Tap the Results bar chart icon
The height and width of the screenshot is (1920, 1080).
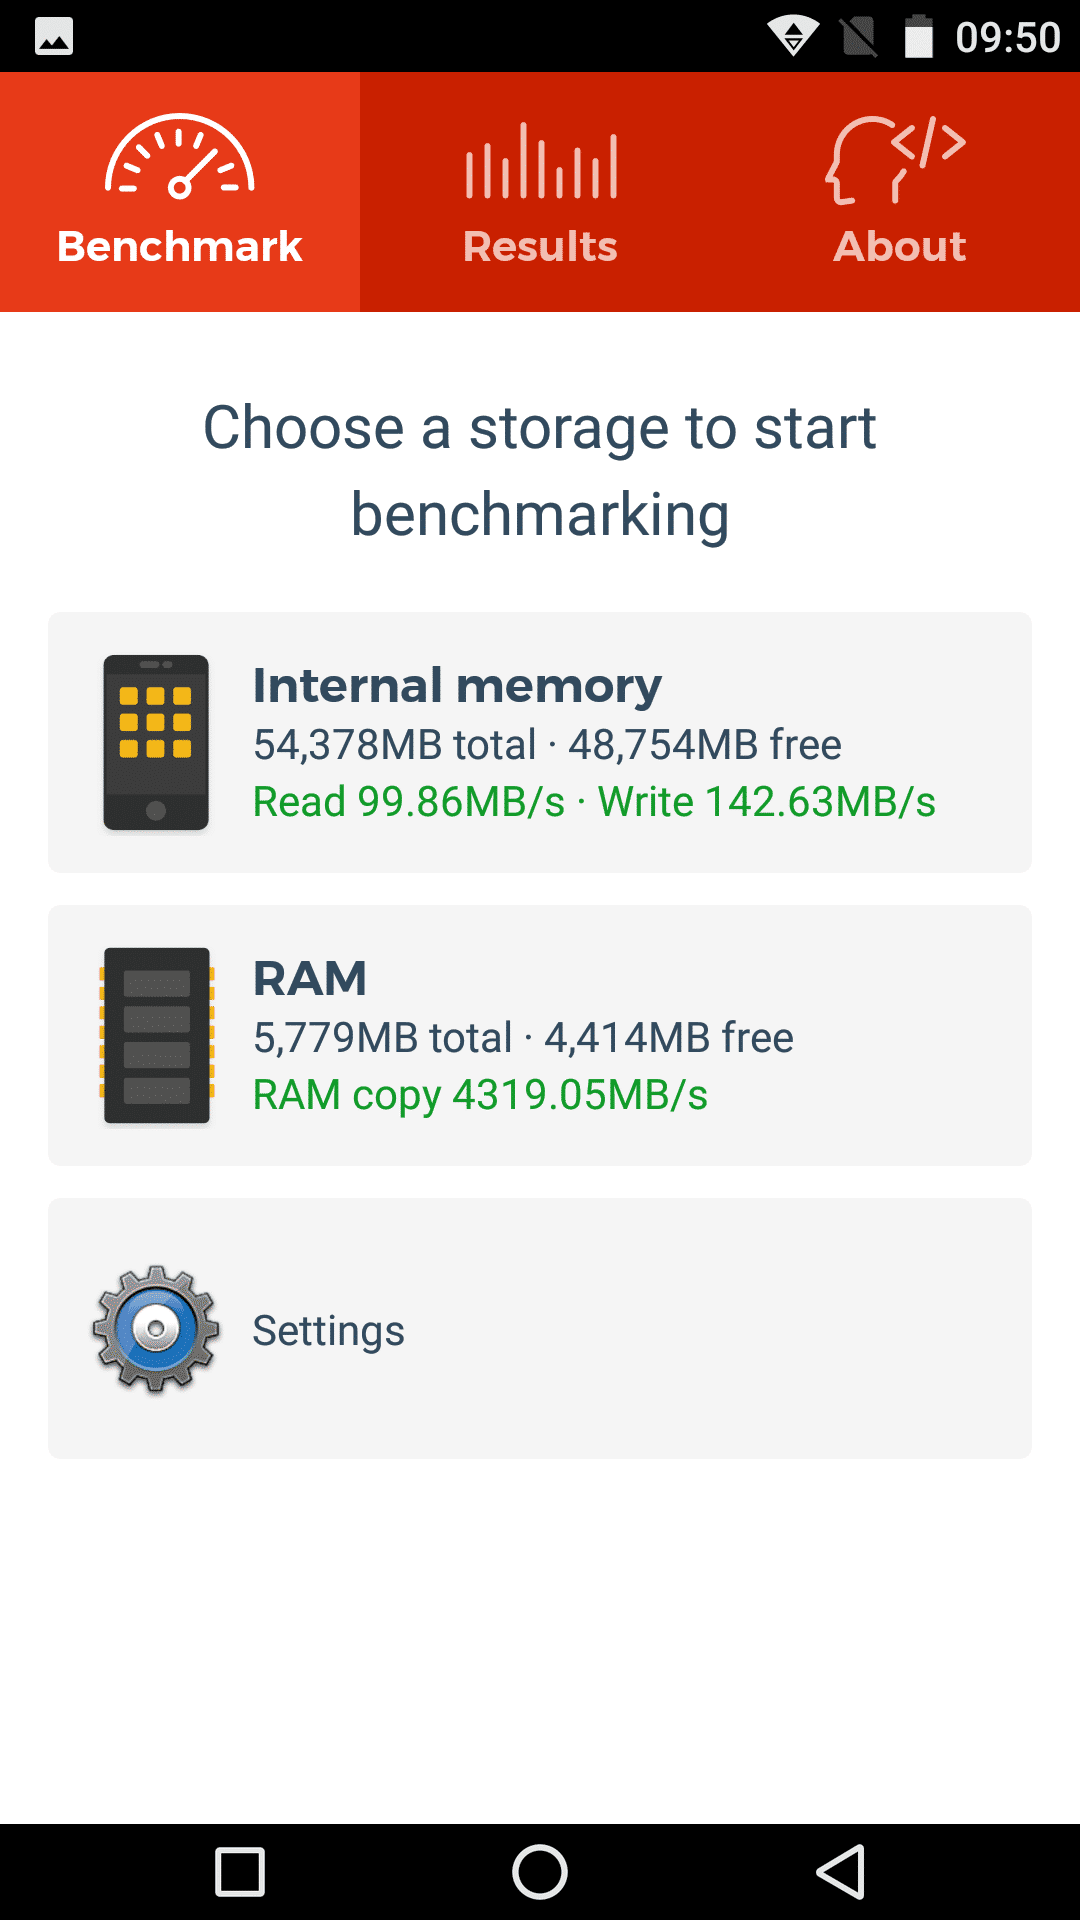[541, 160]
